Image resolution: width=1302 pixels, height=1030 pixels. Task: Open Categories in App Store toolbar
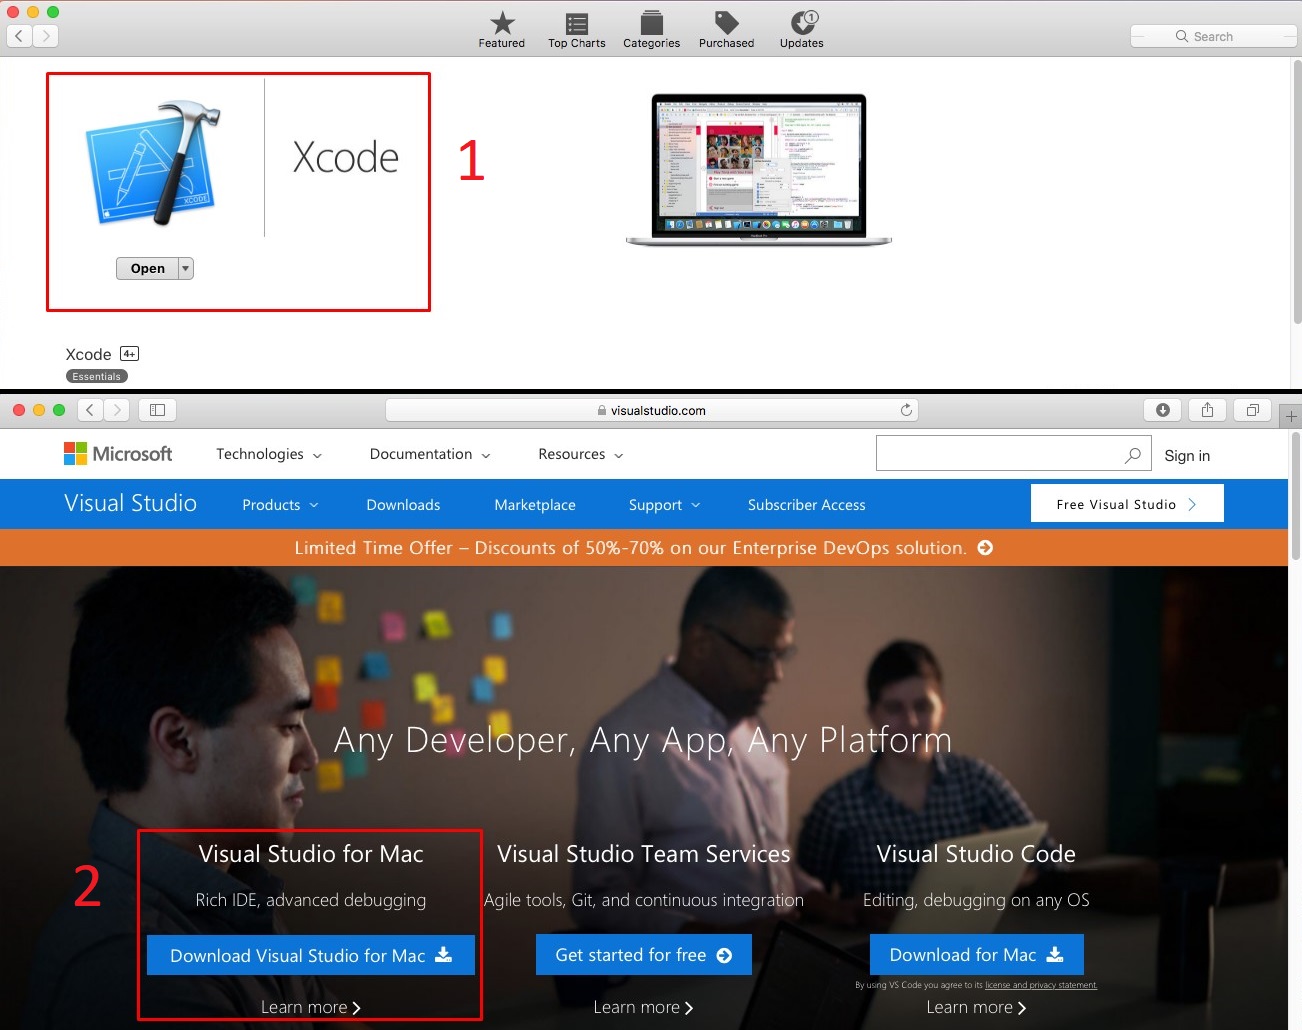tap(652, 30)
